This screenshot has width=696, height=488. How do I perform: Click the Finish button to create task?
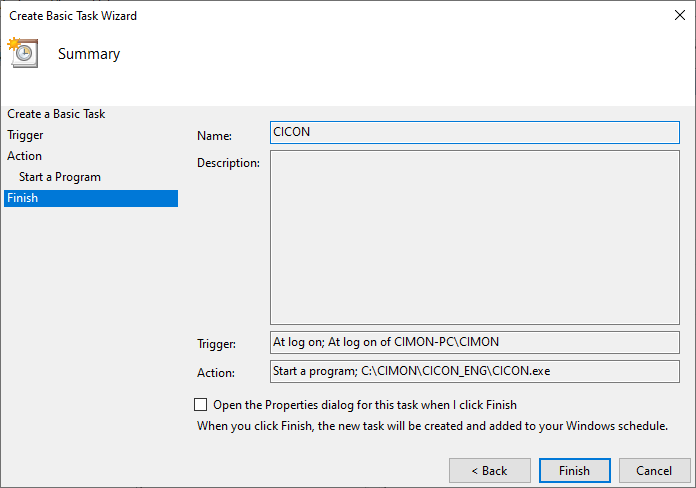[x=574, y=470]
